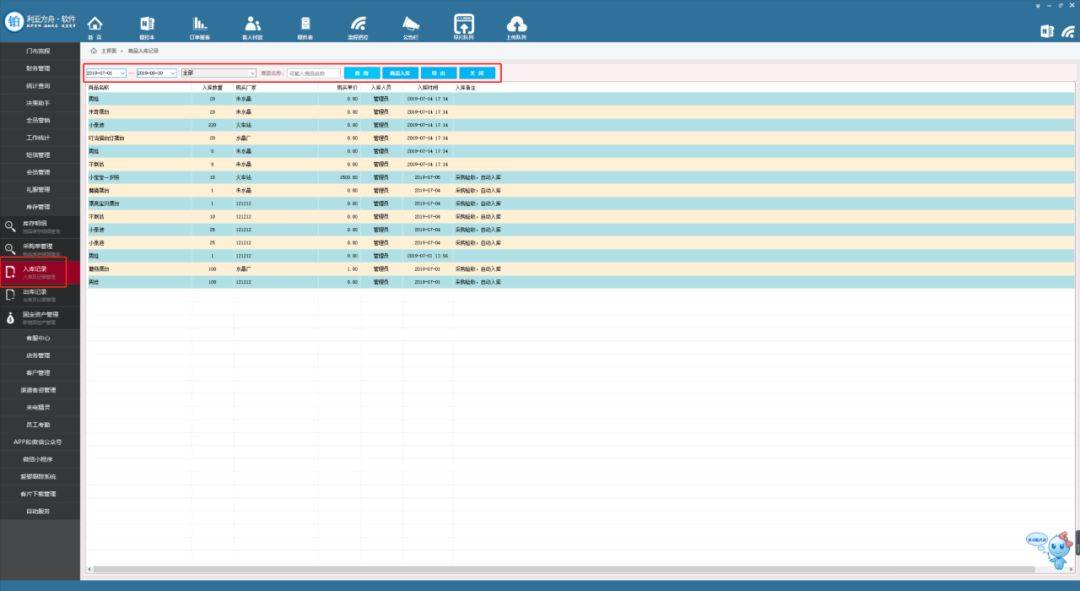
Task: Click the horizontal scrollbar below the table
Action: coord(500,569)
